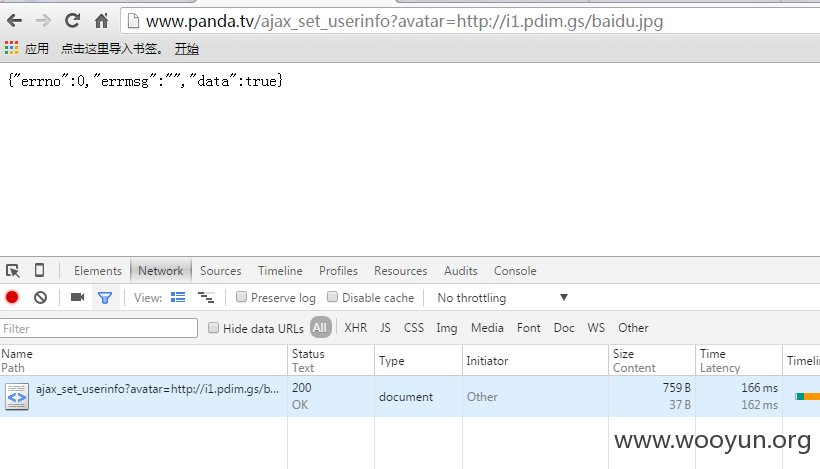Filter requests by XHR
This screenshot has height=469, width=820.
(356, 328)
